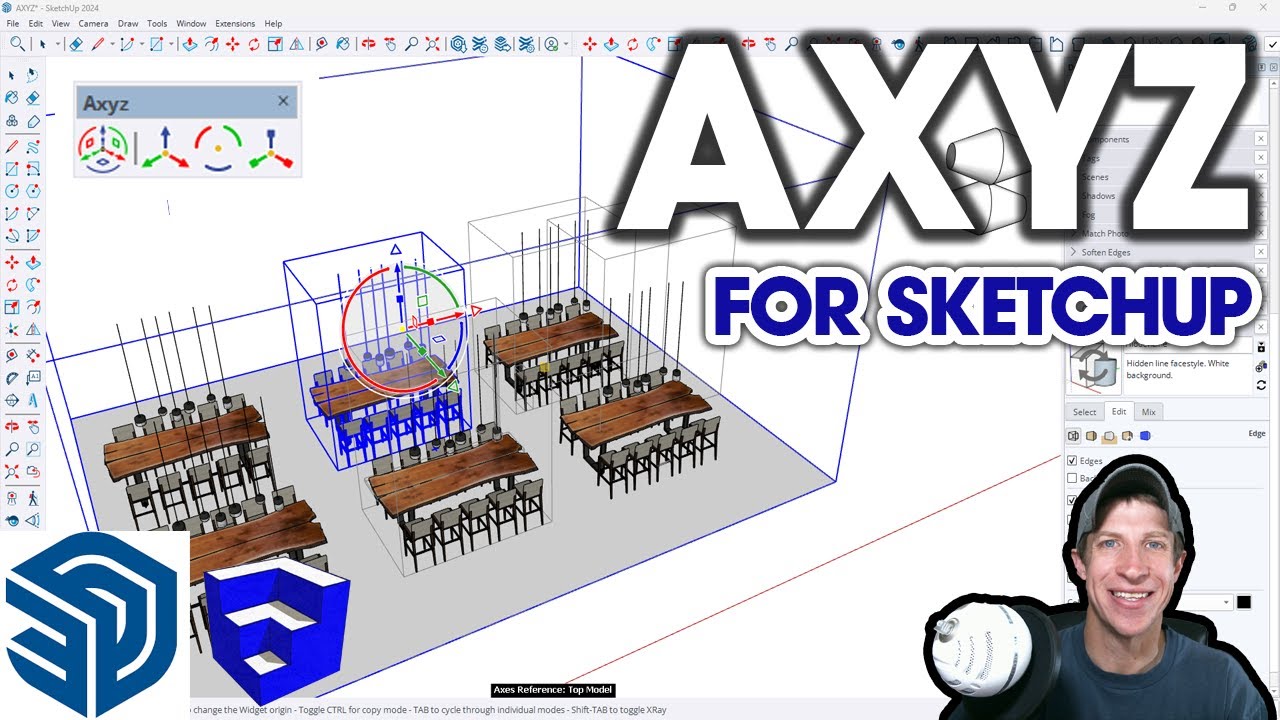Open 3D Warehouse from top toolbar

[x=457, y=43]
